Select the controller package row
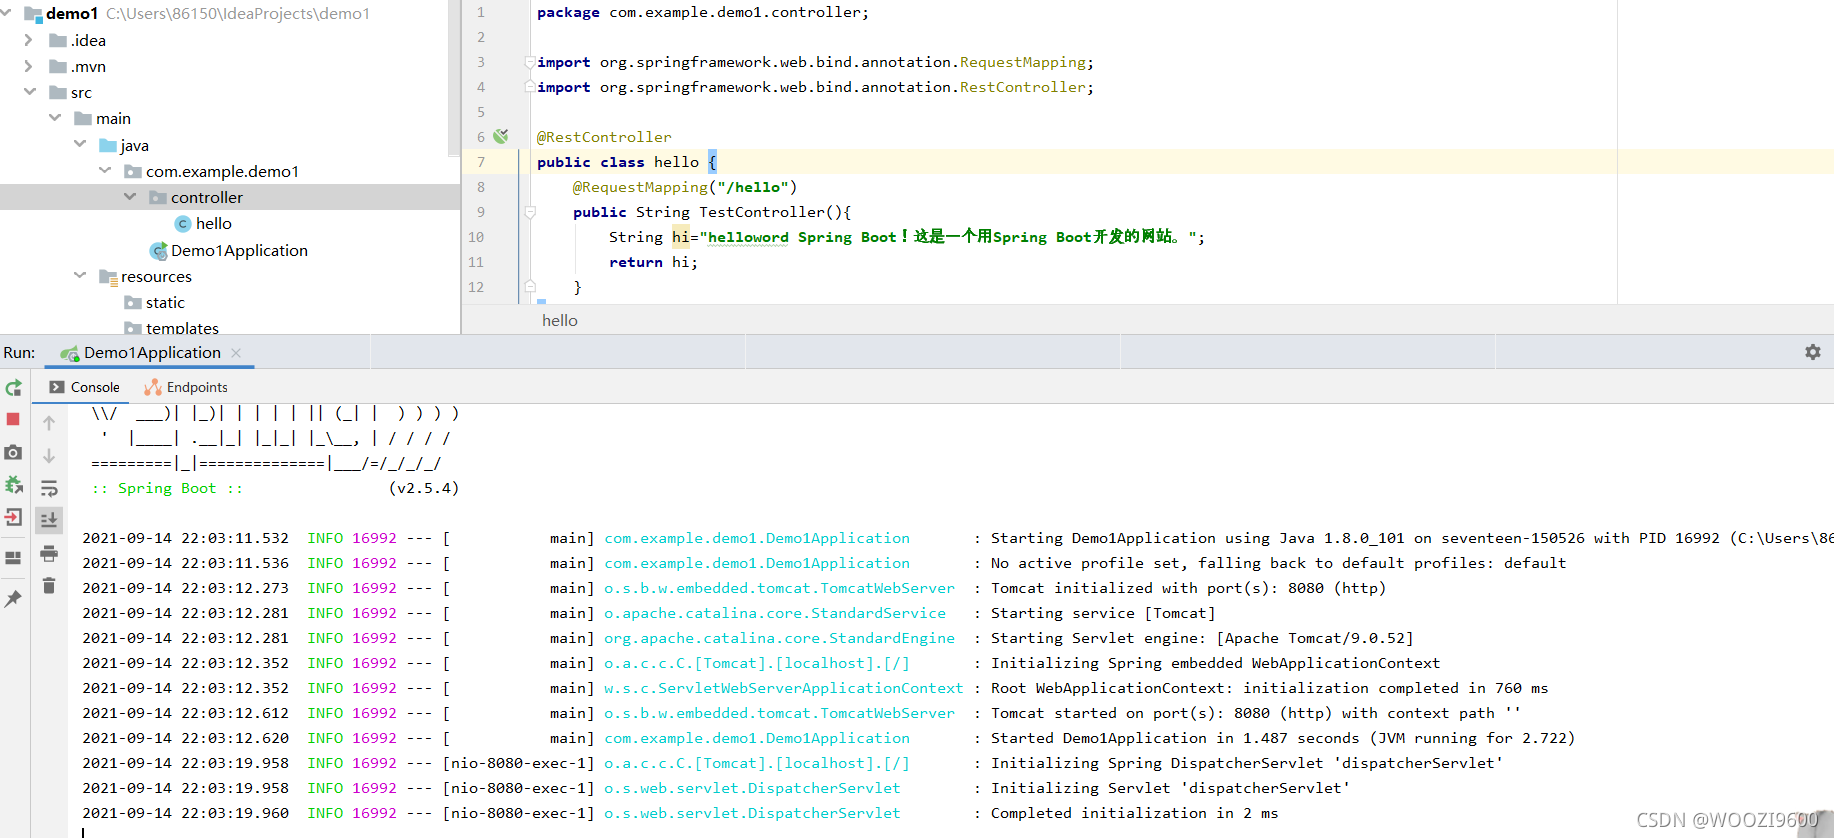 coord(230,197)
